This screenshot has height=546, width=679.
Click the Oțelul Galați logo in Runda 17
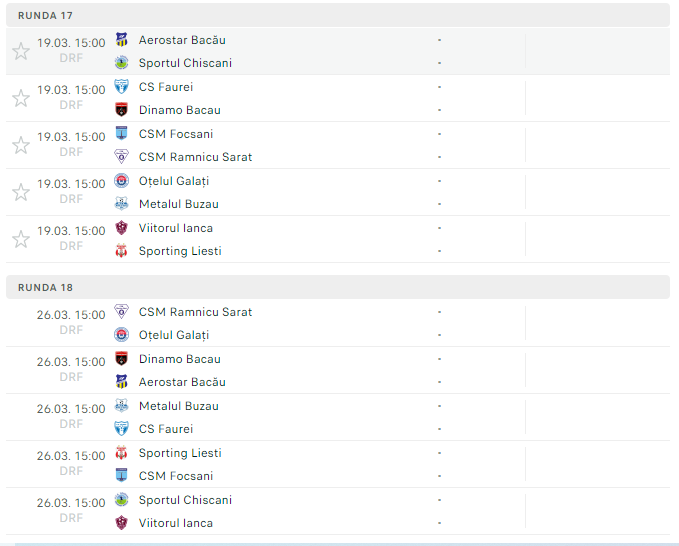point(122,181)
